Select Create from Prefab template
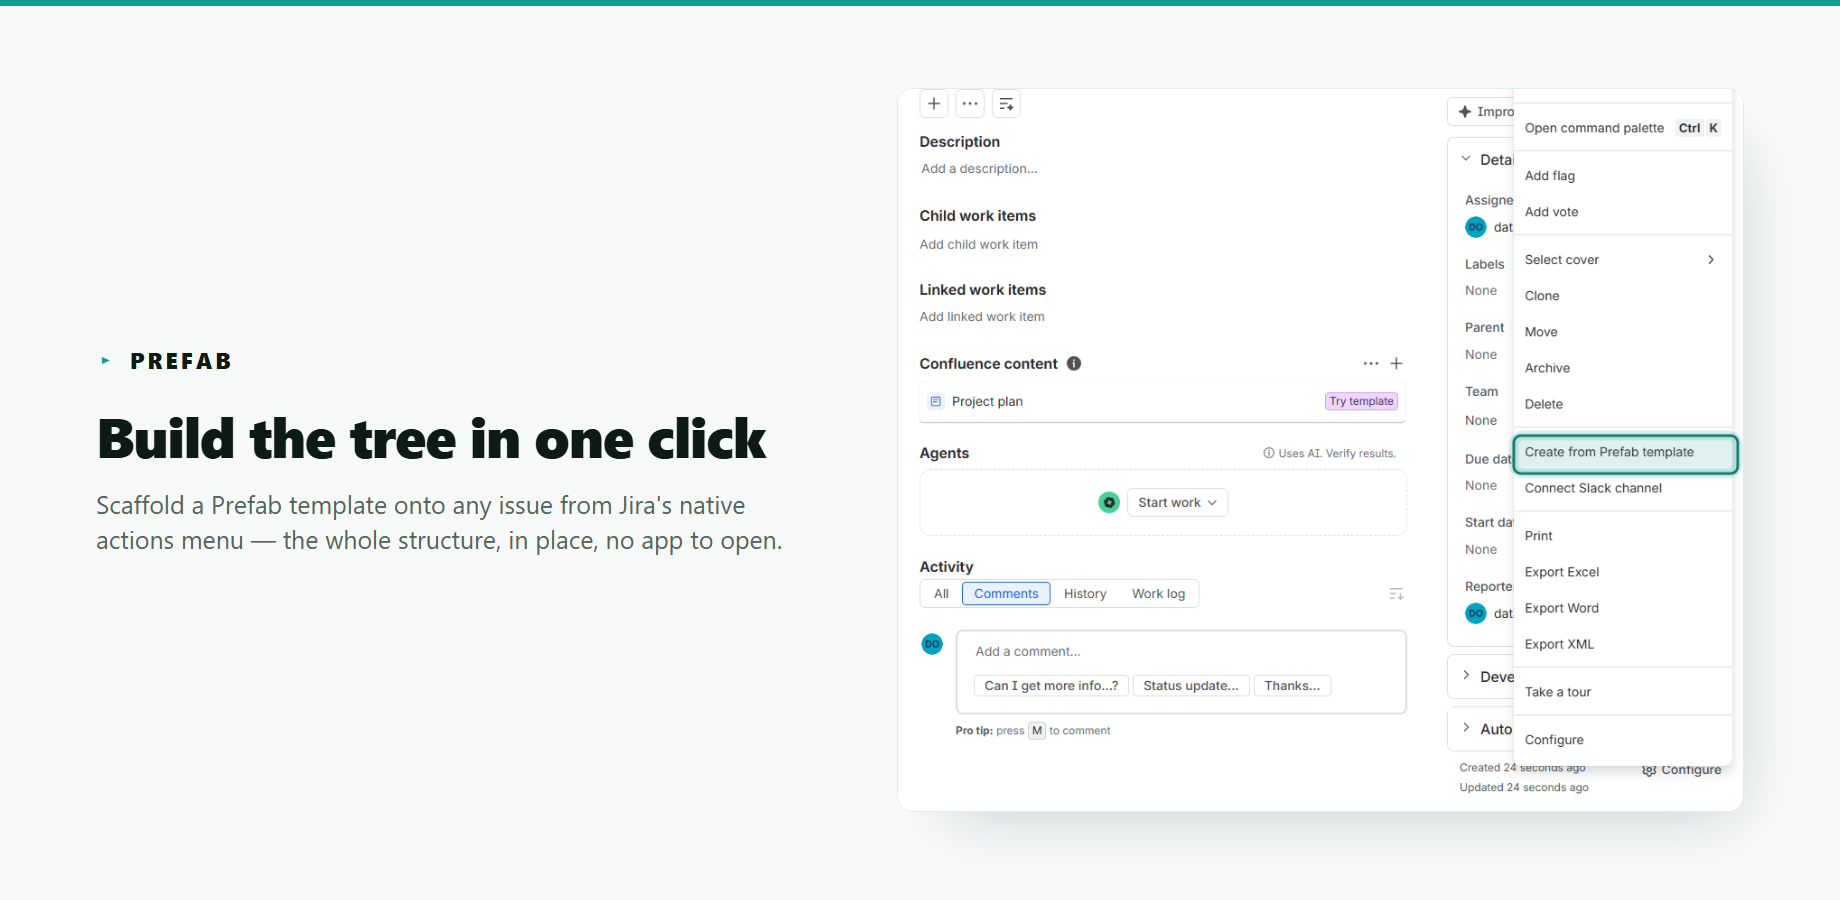The width and height of the screenshot is (1840, 900). coord(1625,453)
